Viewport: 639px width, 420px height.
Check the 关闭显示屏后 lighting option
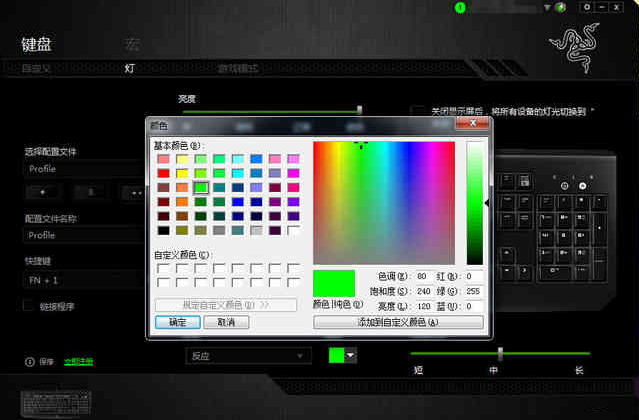point(418,111)
